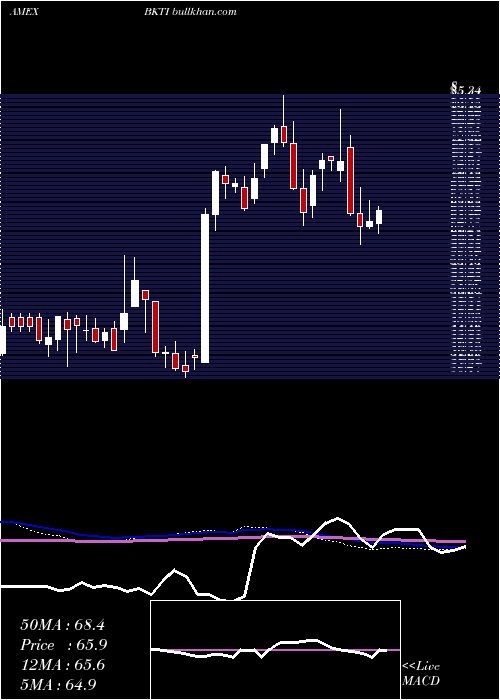Image resolution: width=500 pixels, height=700 pixels.
Task: Click the BKTI bullkhan.com title text
Action: click(x=190, y=12)
